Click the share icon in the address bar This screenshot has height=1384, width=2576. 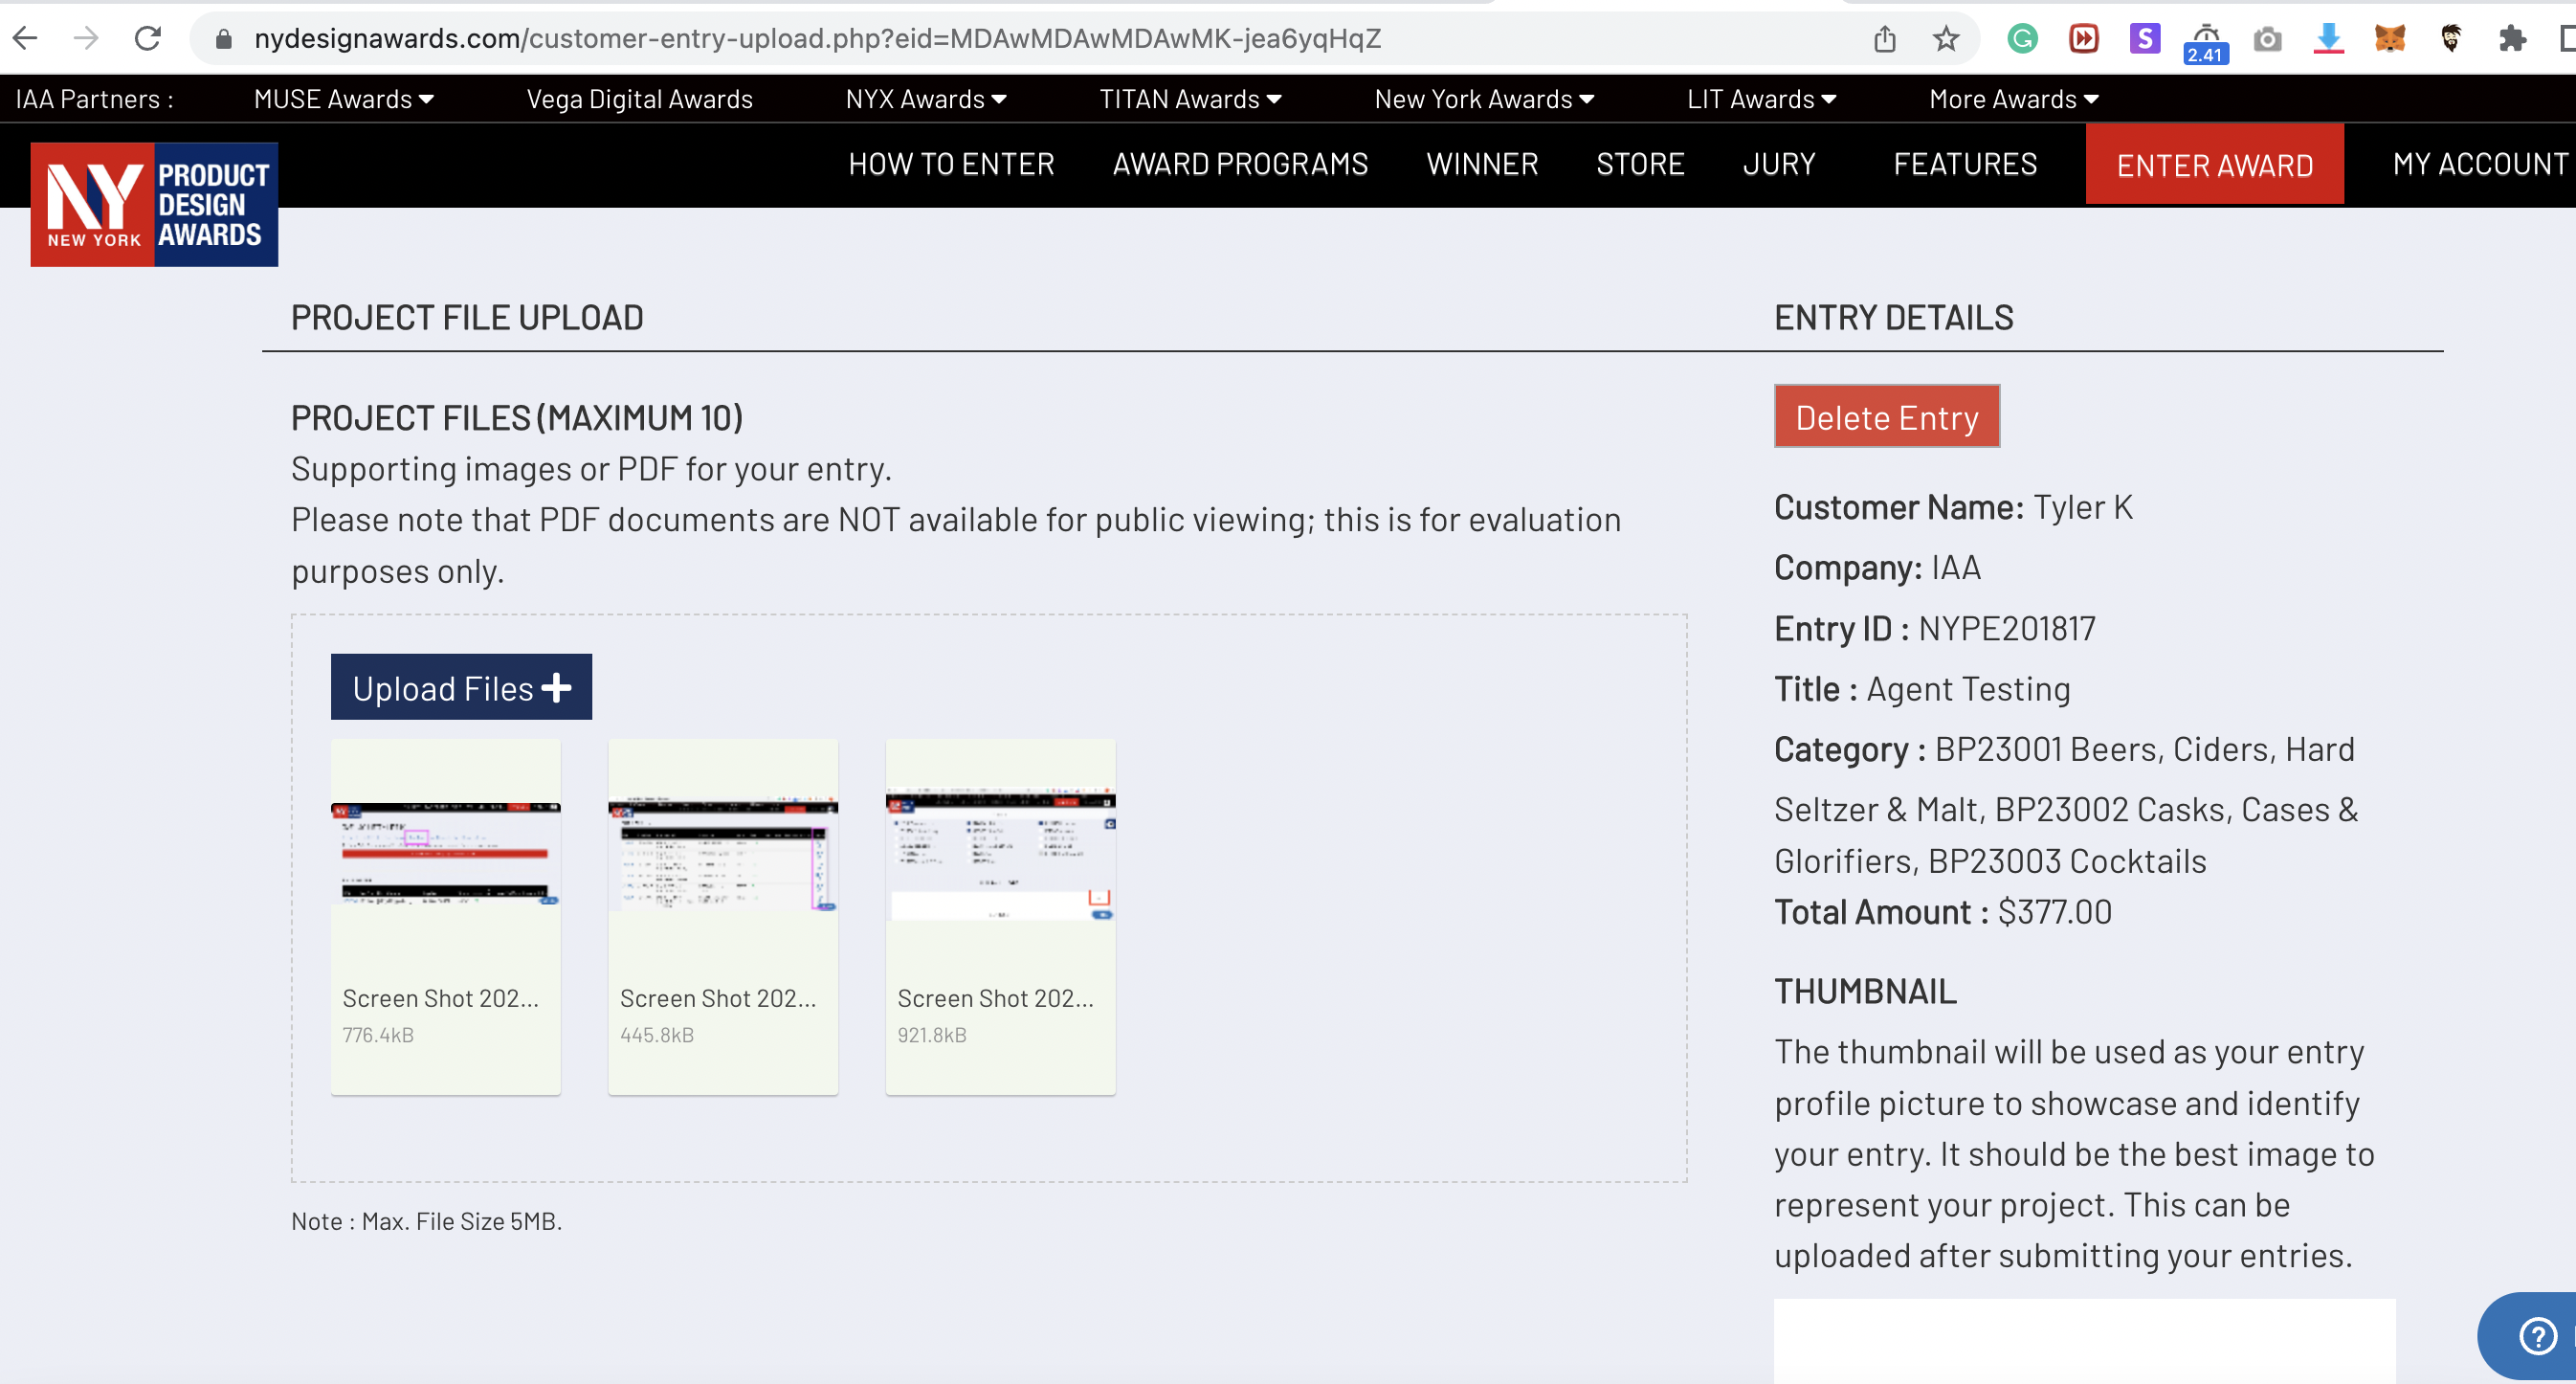1884,38
